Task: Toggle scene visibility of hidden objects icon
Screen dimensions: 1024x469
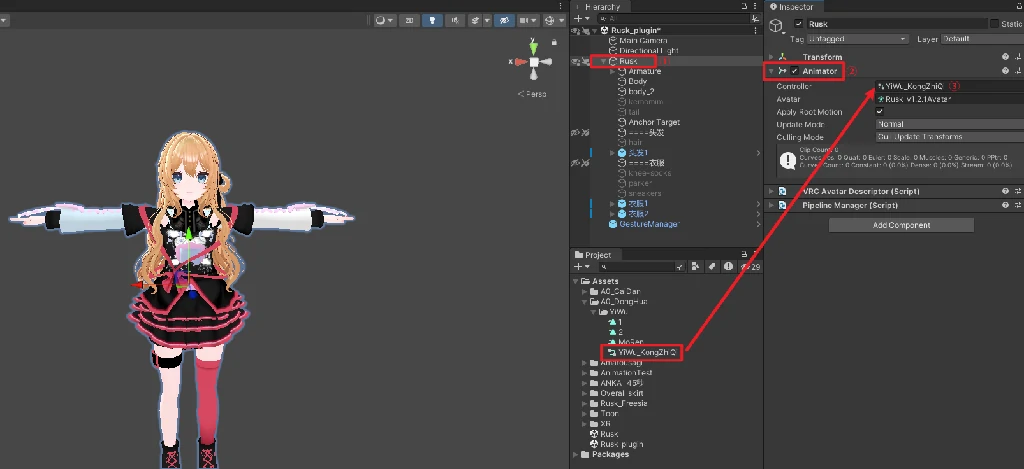Action: pos(503,20)
